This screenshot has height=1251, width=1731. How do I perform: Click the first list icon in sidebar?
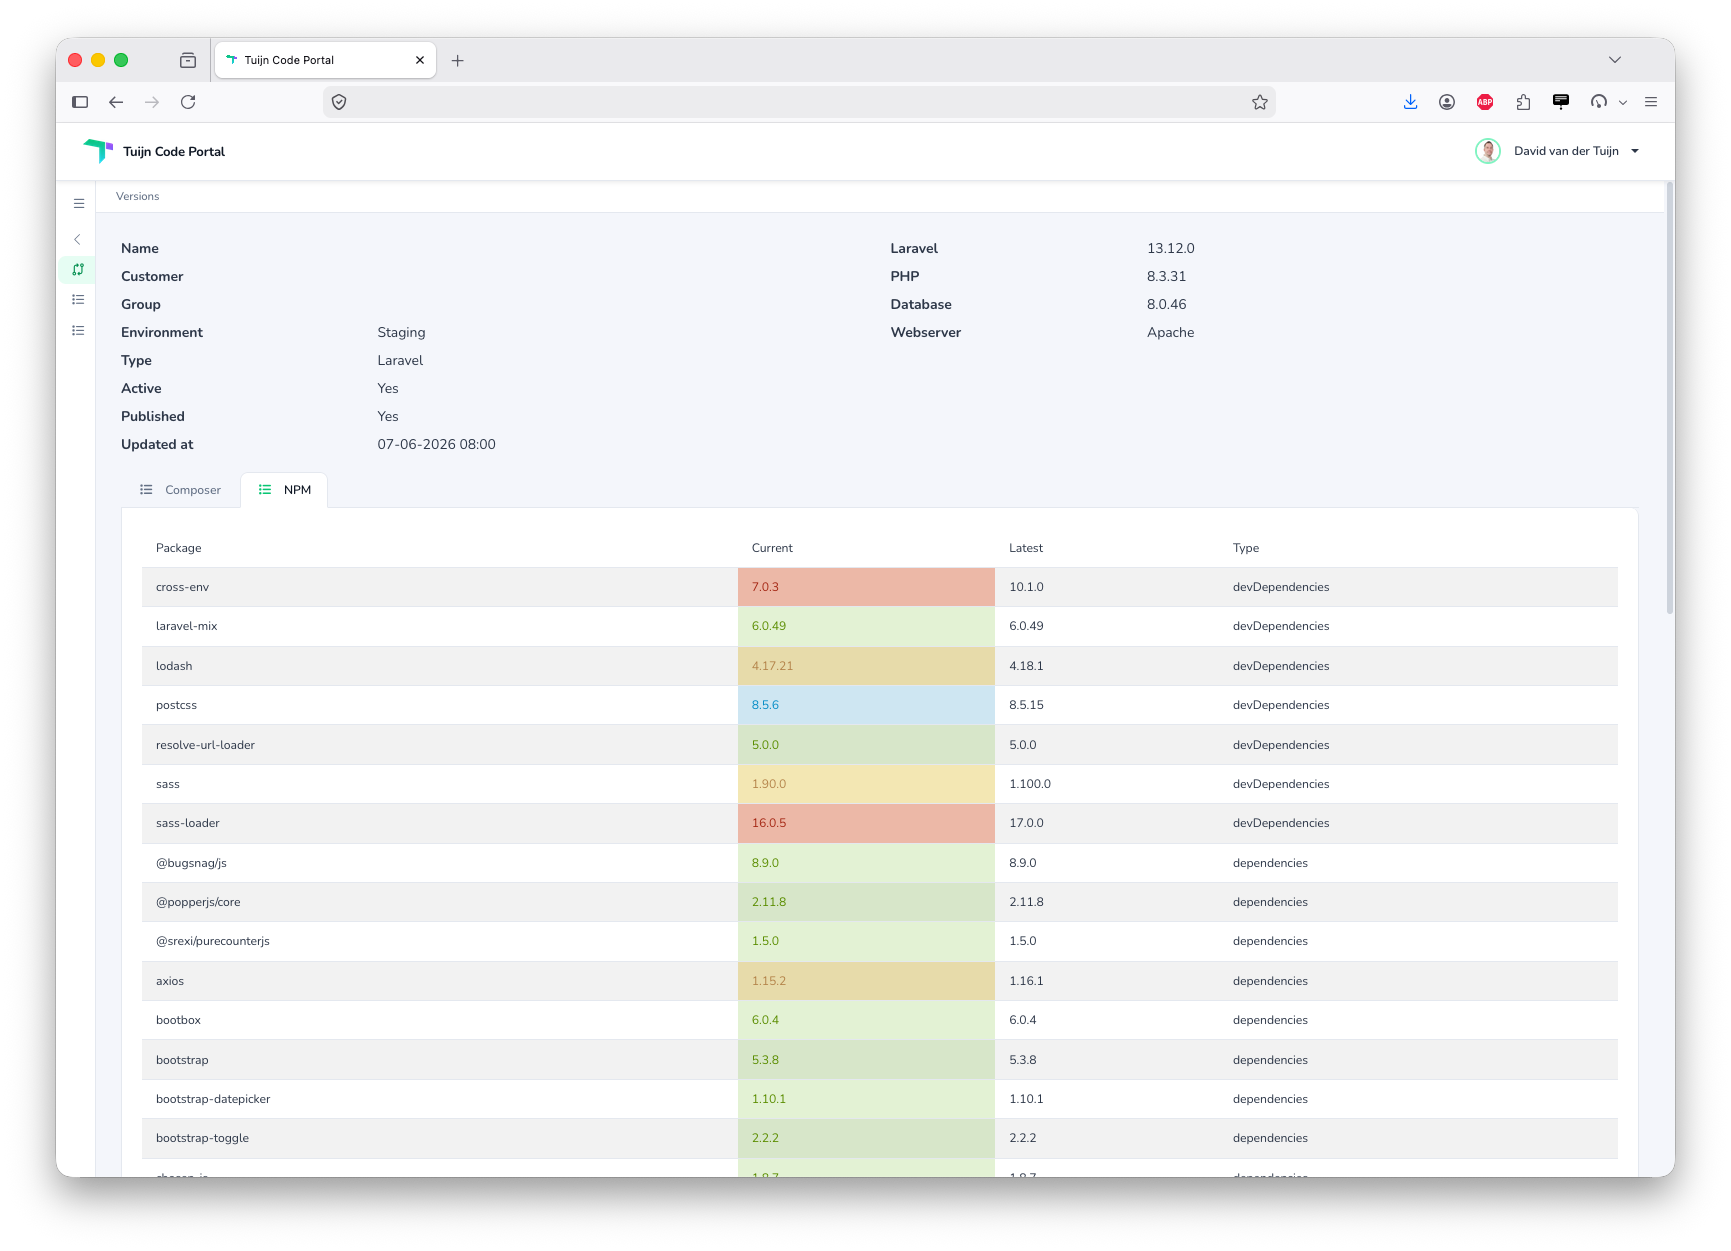pyautogui.click(x=78, y=299)
